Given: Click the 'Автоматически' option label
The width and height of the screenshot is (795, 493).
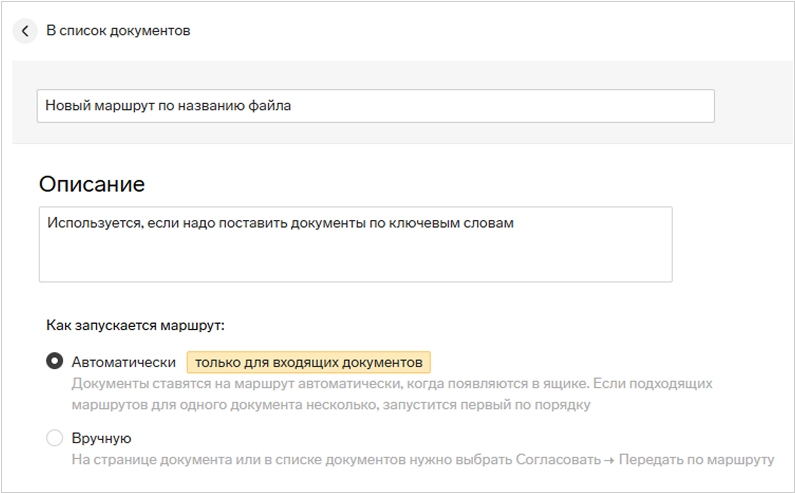Looking at the screenshot, I should 124,362.
